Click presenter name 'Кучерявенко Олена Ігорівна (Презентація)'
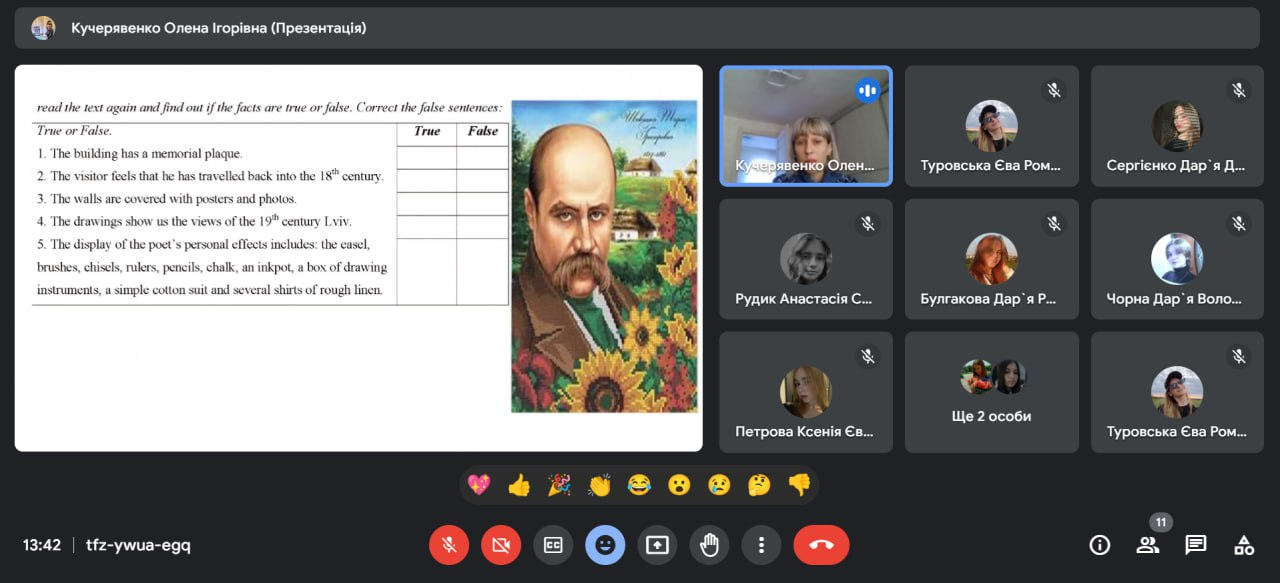This screenshot has height=583, width=1280. pos(219,28)
